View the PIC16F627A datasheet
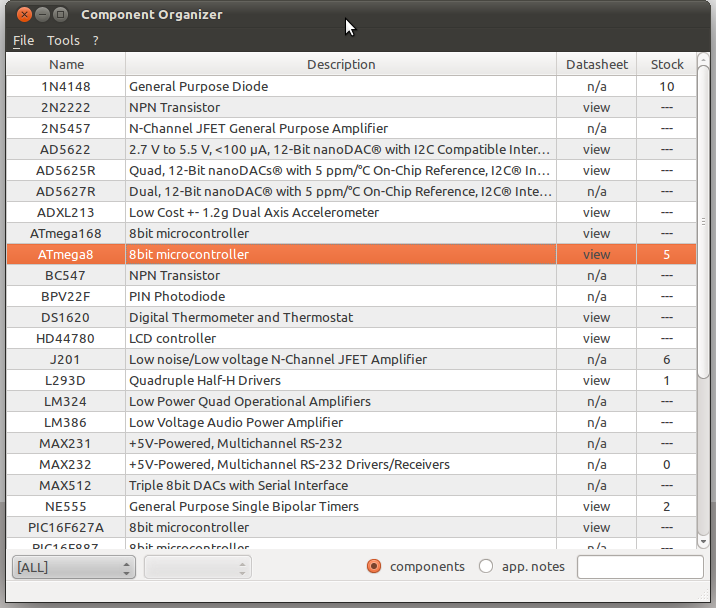Image resolution: width=716 pixels, height=608 pixels. pos(596,528)
